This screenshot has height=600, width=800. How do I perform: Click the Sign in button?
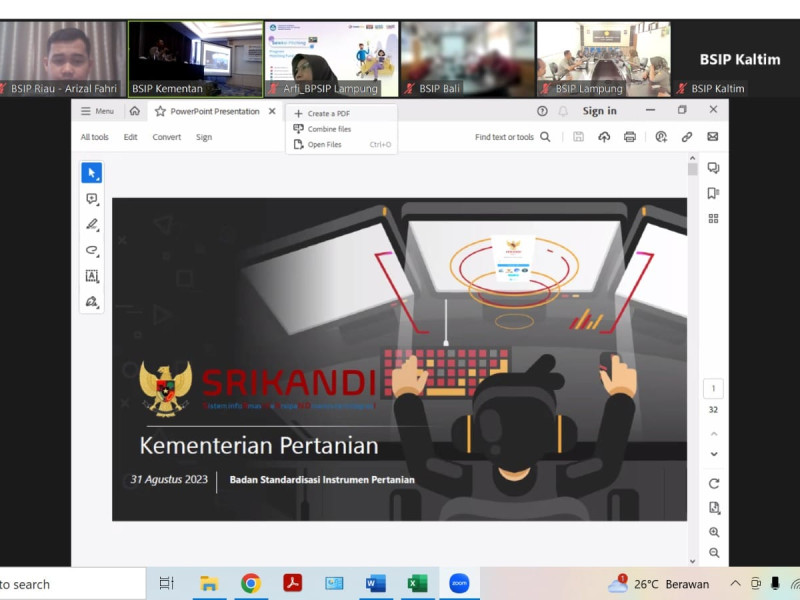(599, 111)
